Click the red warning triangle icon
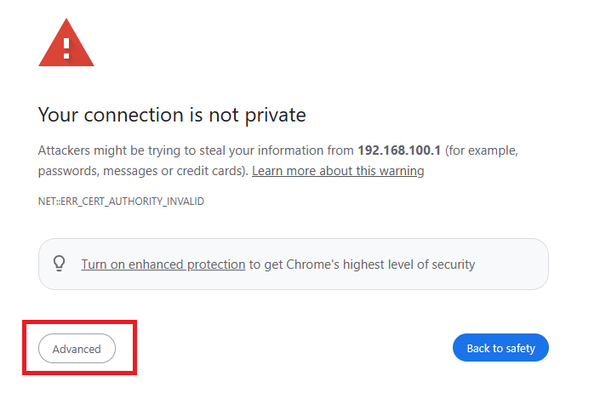This screenshot has height=415, width=600. (66, 44)
